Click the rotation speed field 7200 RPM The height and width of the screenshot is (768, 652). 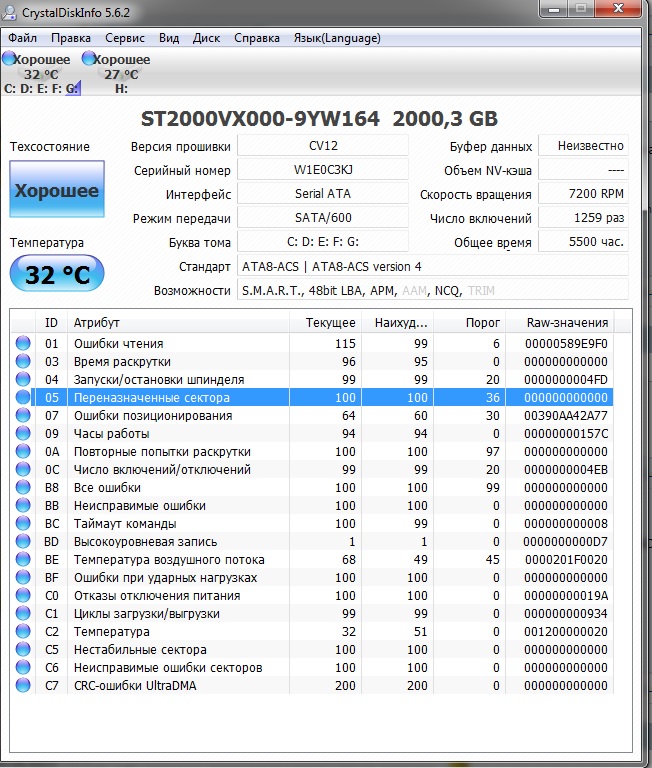click(583, 193)
